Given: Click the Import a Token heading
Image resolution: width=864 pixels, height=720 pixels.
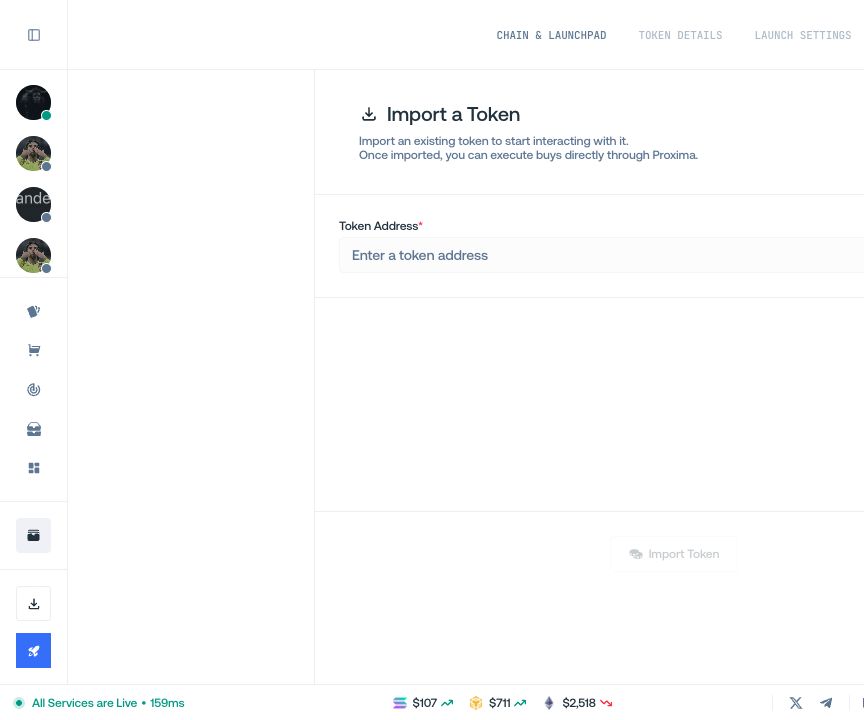Looking at the screenshot, I should tap(453, 115).
